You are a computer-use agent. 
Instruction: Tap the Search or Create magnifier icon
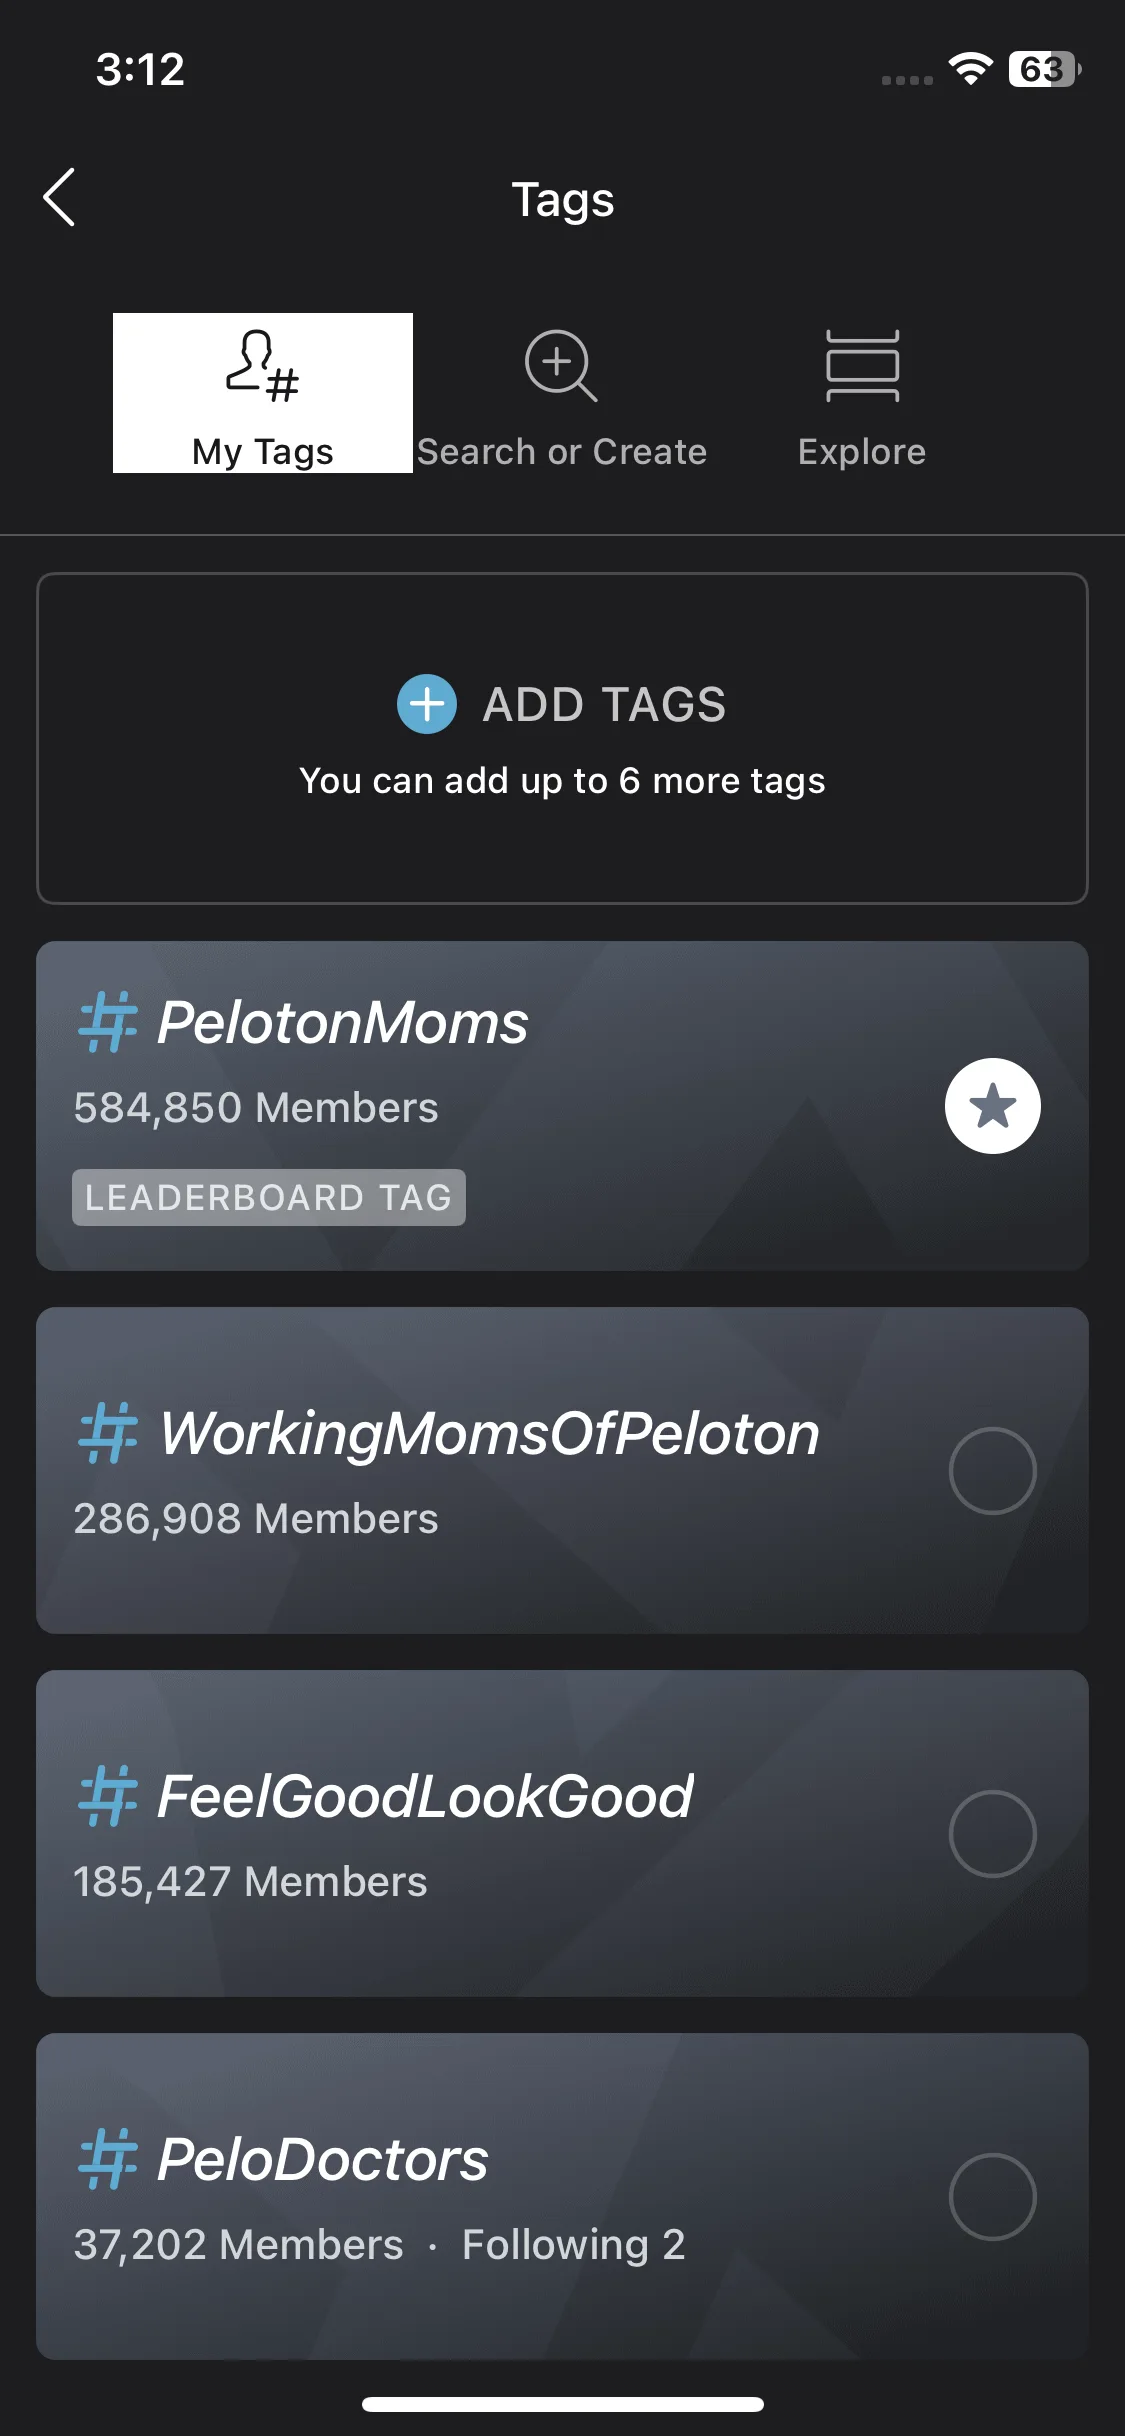(561, 366)
